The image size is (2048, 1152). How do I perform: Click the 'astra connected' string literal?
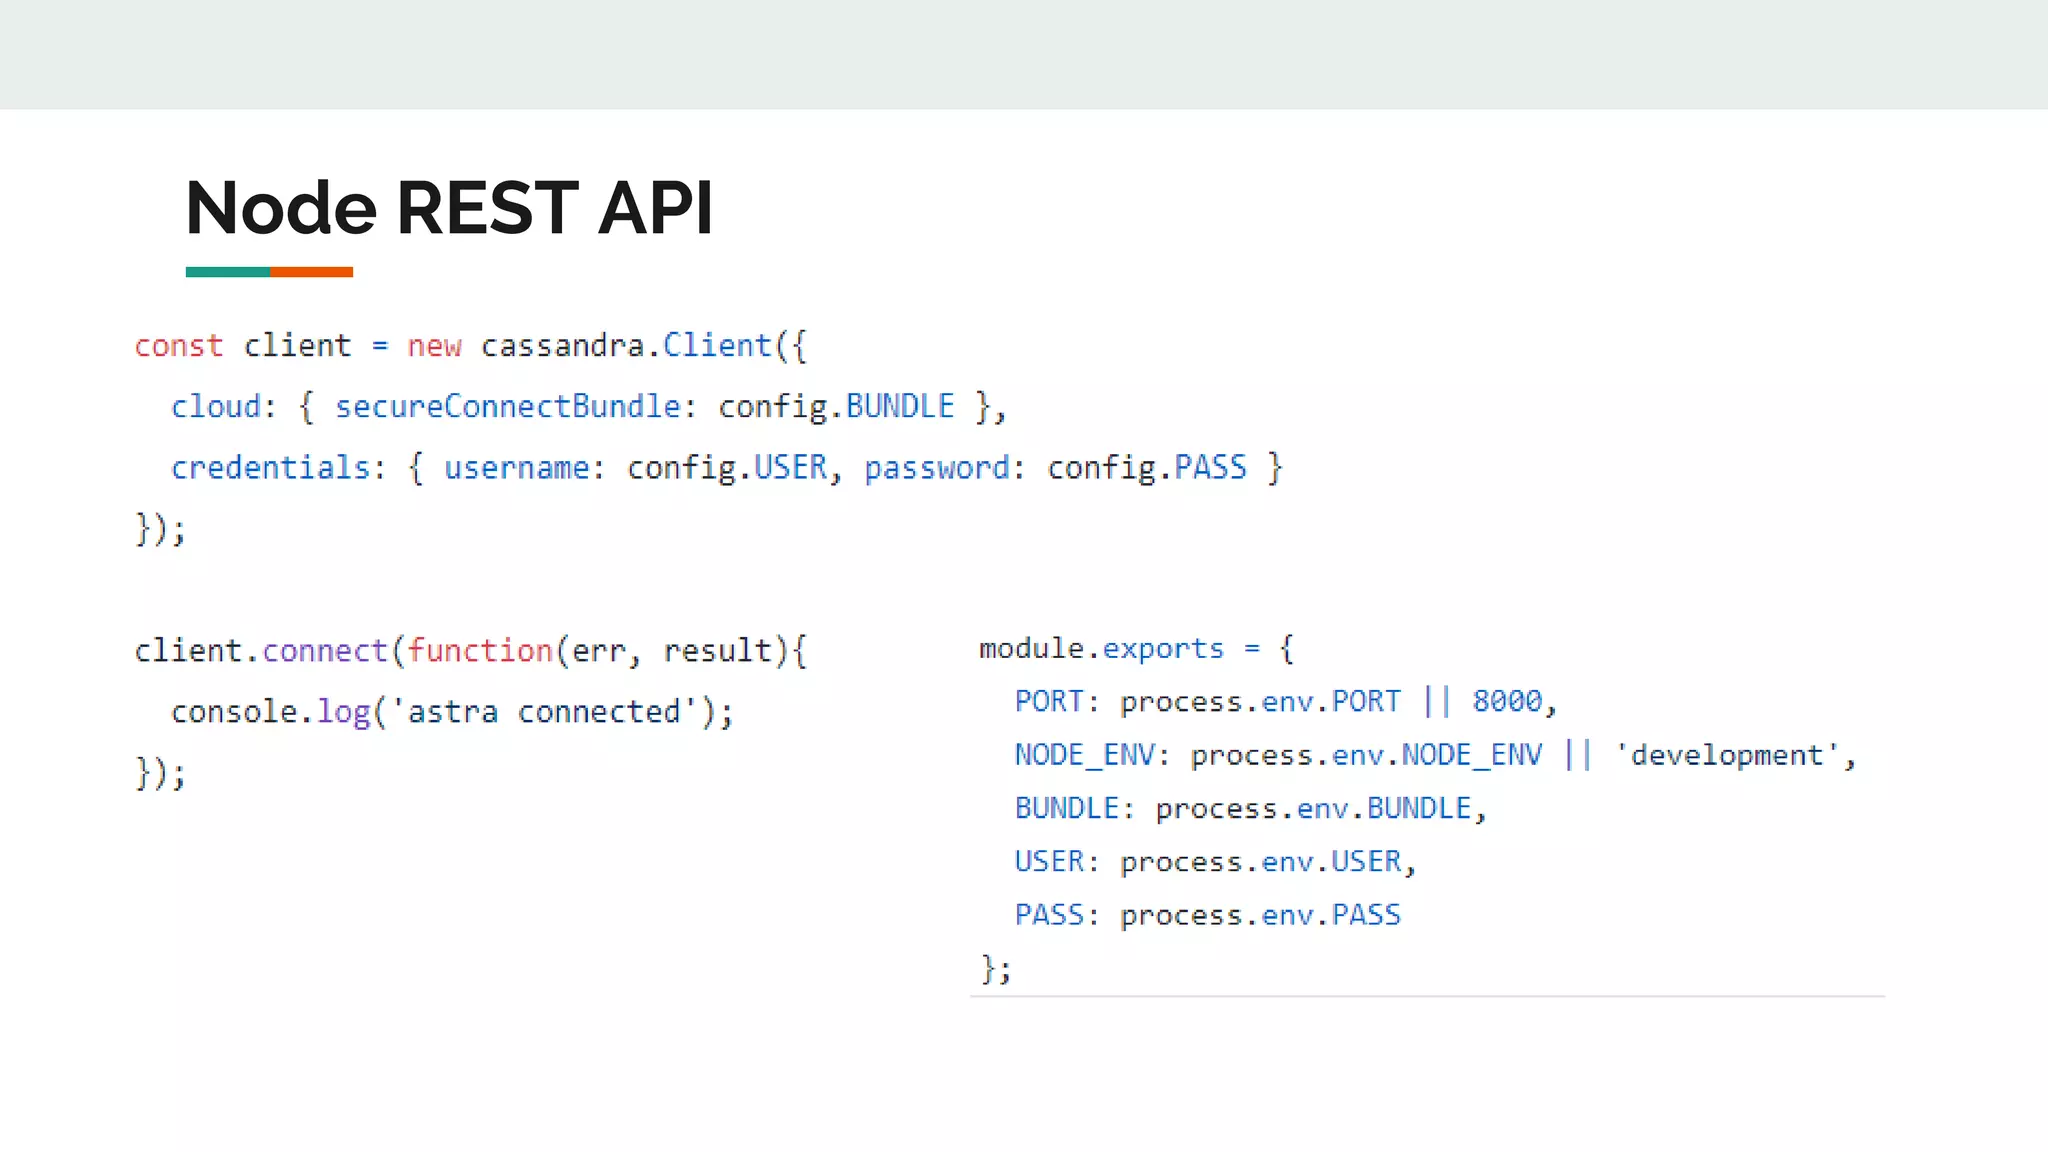[543, 712]
